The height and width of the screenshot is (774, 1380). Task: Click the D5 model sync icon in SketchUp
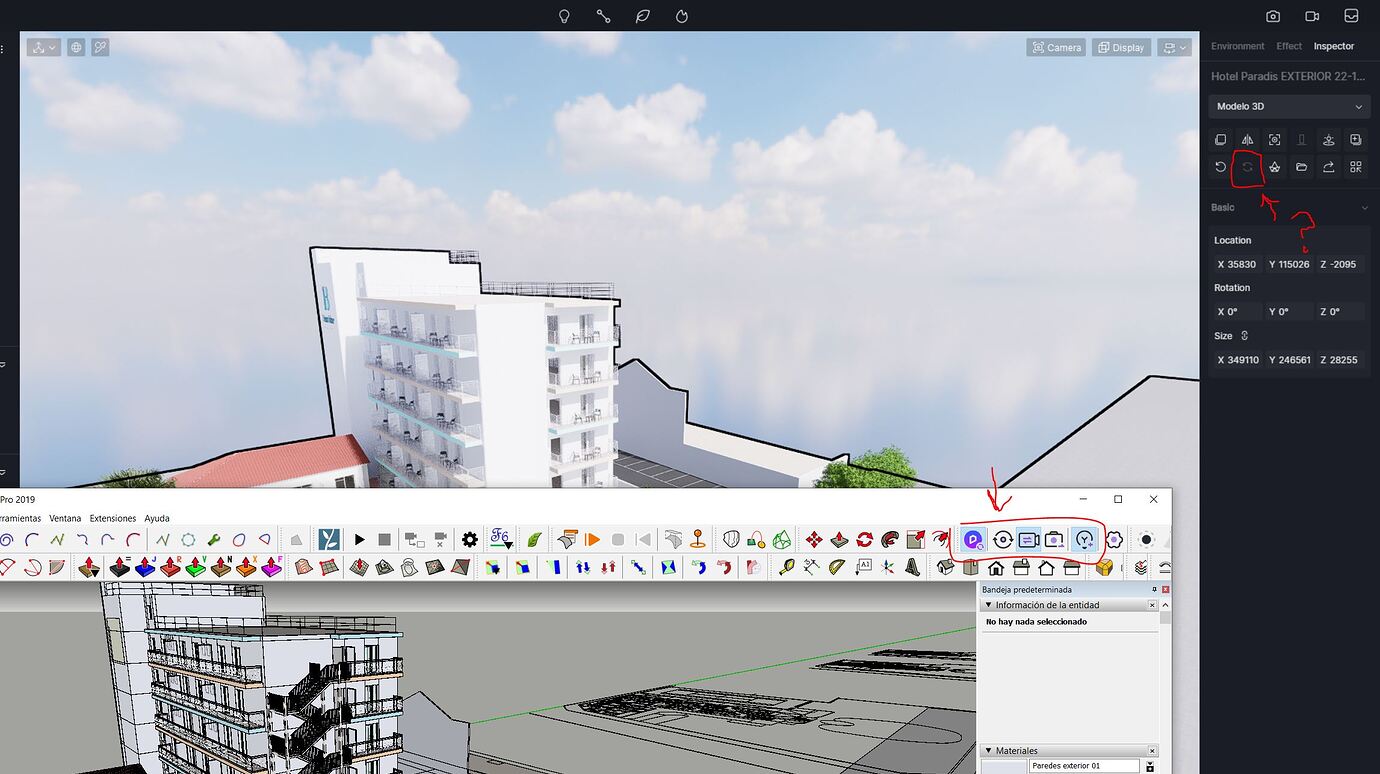[1002, 540]
